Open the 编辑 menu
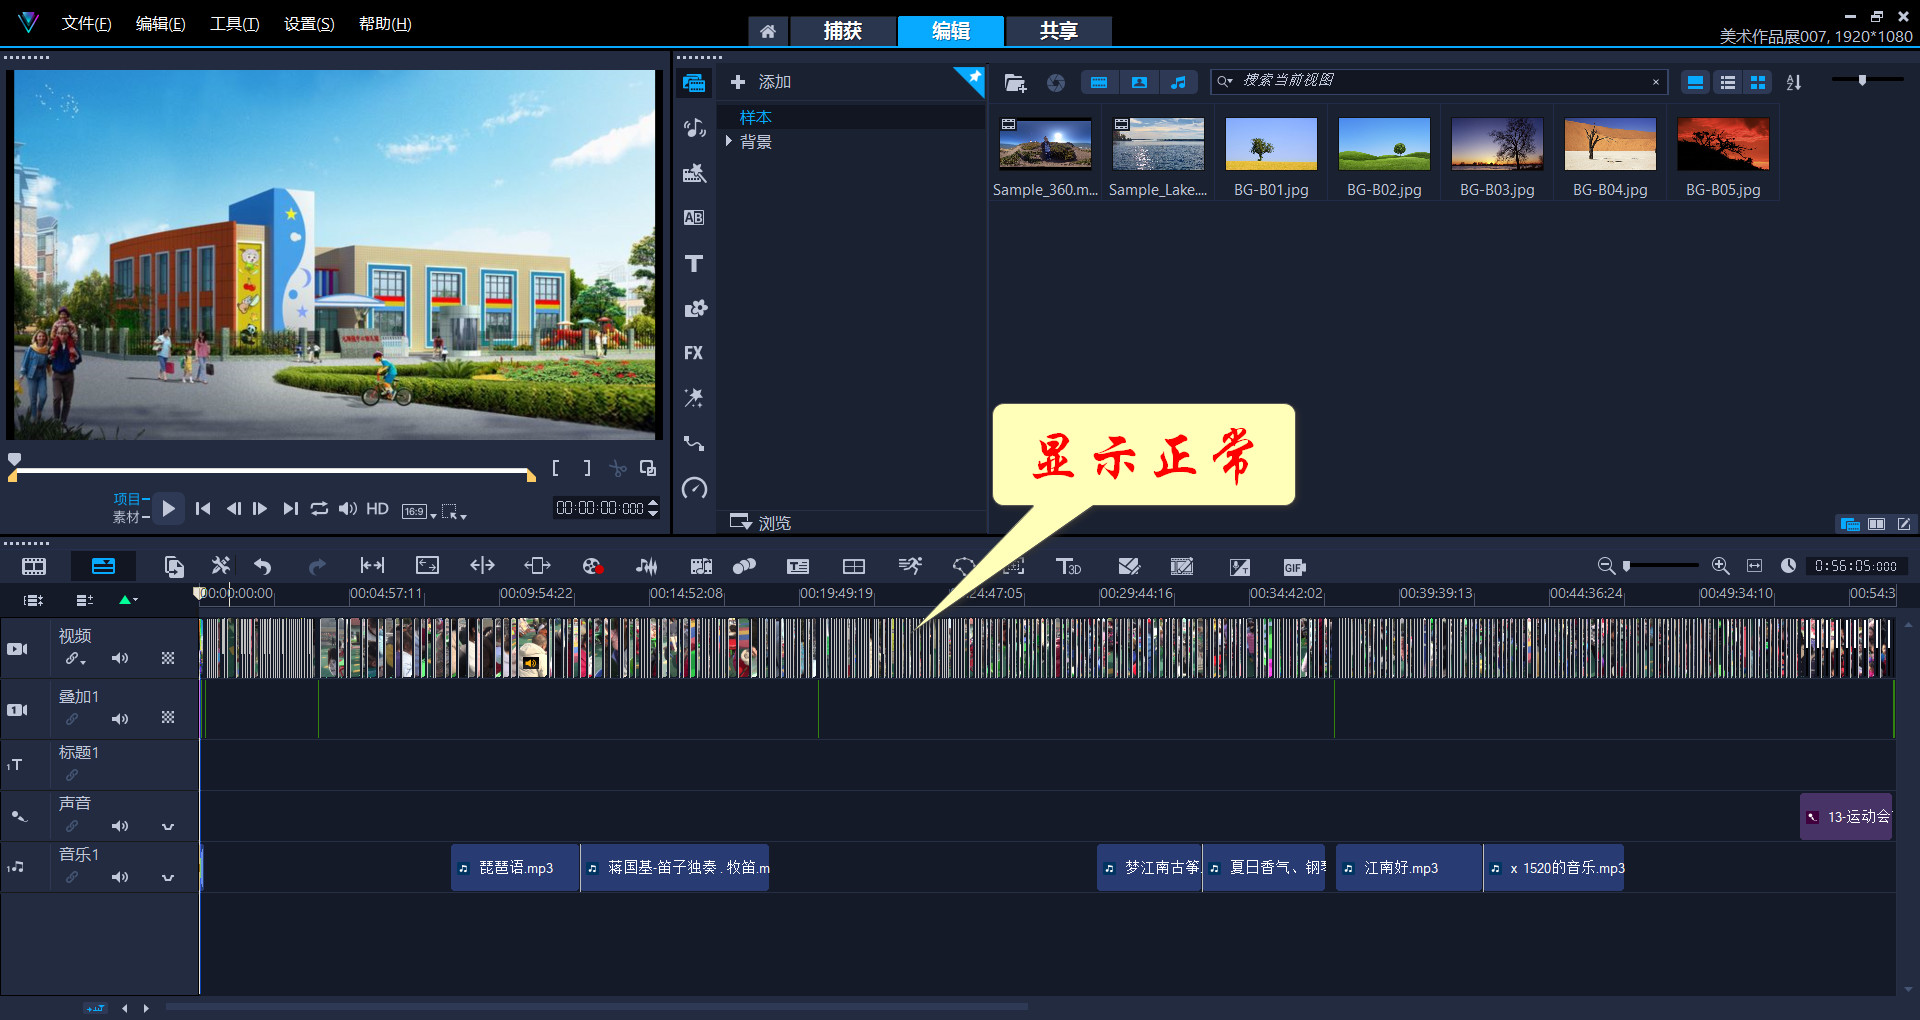Screen dimensions: 1920x1020 (160, 24)
